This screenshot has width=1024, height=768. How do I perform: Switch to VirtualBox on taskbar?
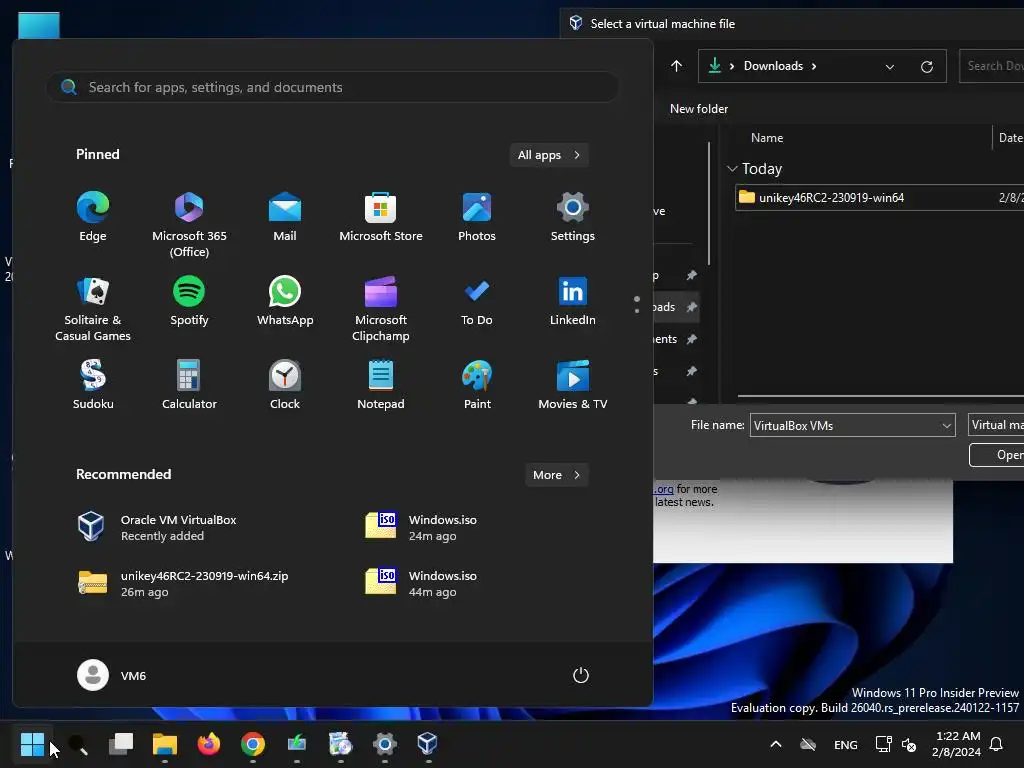pyautogui.click(x=428, y=744)
